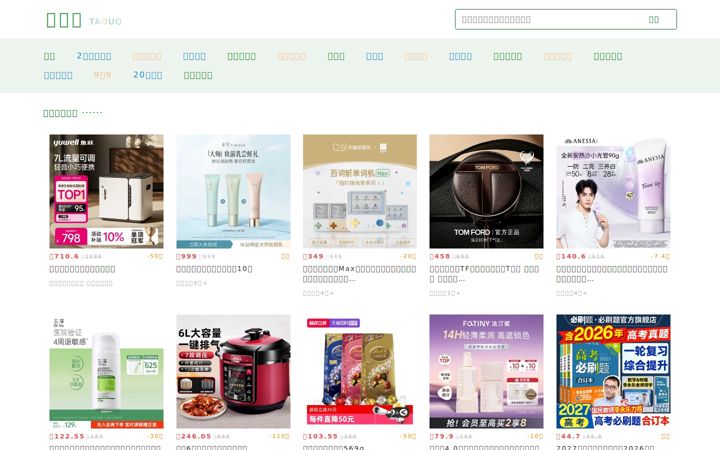The height and width of the screenshot is (450, 720).
Task: Click the price 79.9 under FATINY foundation
Action: (442, 436)
